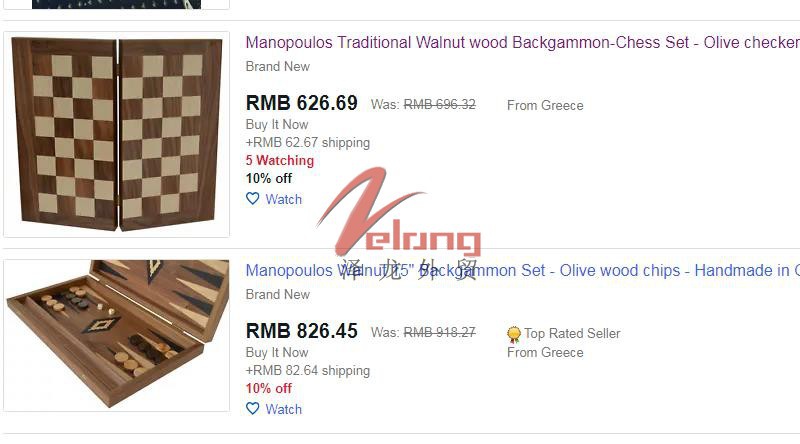The image size is (800, 444).
Task: Open Manopoulos Traditional Walnut Backgammon-Chess Set listing
Action: click(522, 42)
